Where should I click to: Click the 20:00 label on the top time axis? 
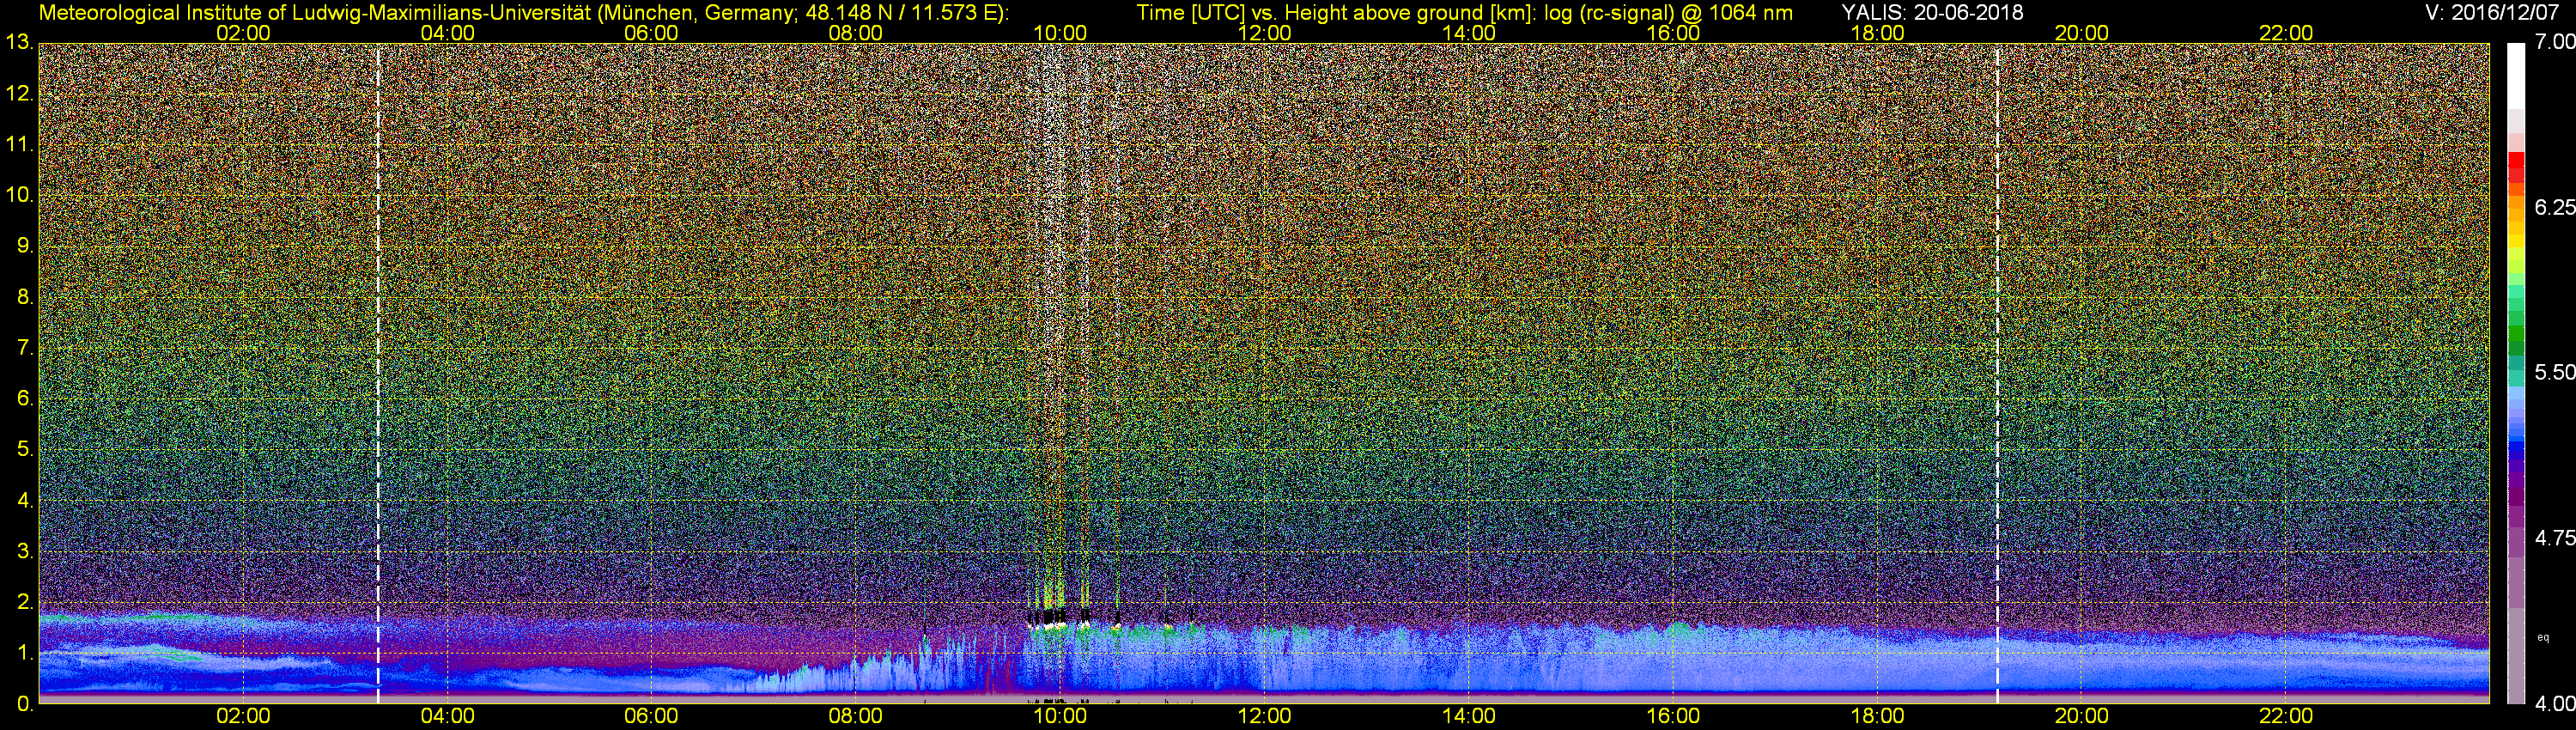point(2082,33)
